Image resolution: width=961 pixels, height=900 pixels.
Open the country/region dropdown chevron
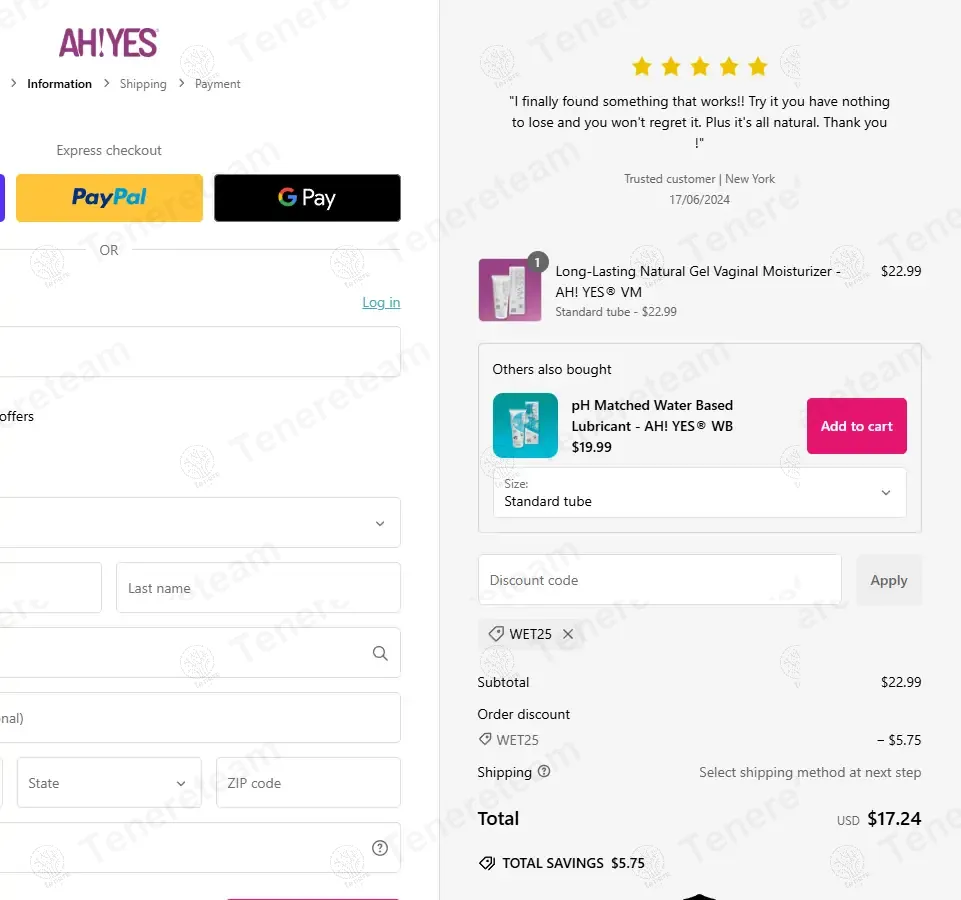tap(380, 524)
